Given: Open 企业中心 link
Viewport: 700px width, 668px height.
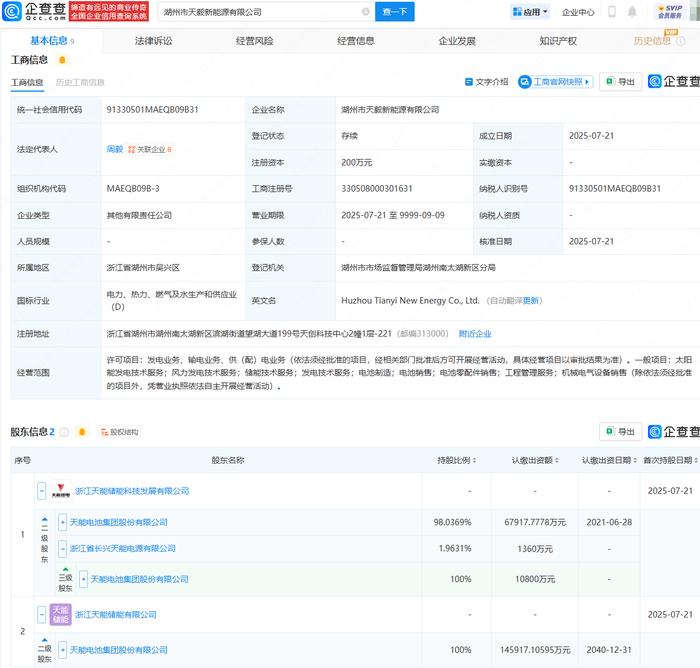Looking at the screenshot, I should [578, 12].
